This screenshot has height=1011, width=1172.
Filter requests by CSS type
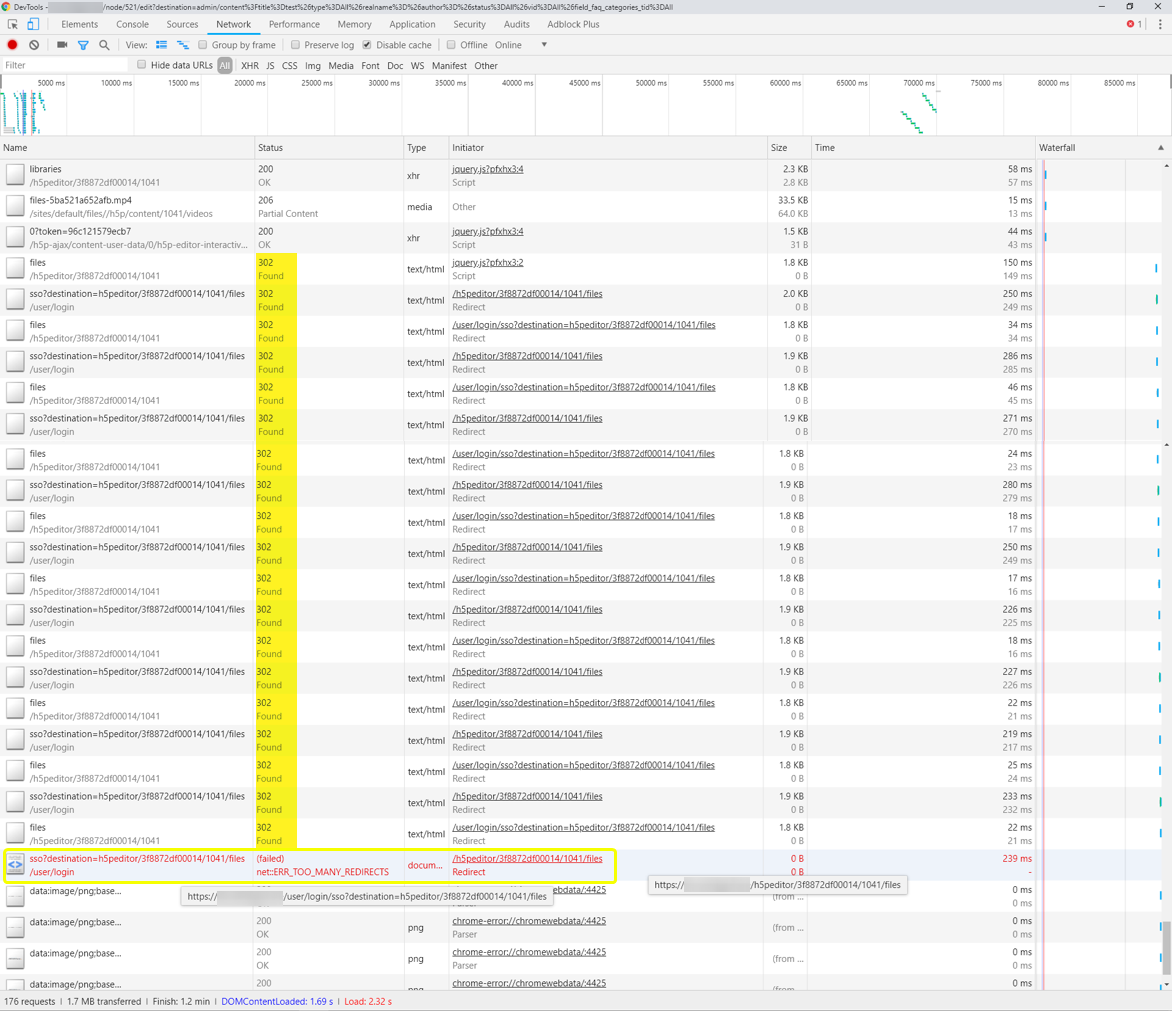[289, 66]
